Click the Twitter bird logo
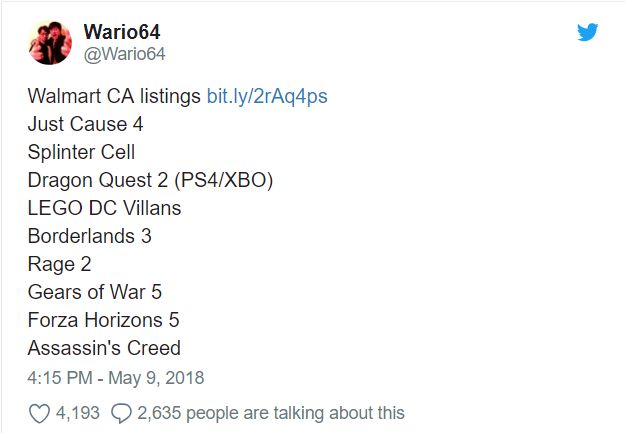The image size is (625, 433). (588, 33)
